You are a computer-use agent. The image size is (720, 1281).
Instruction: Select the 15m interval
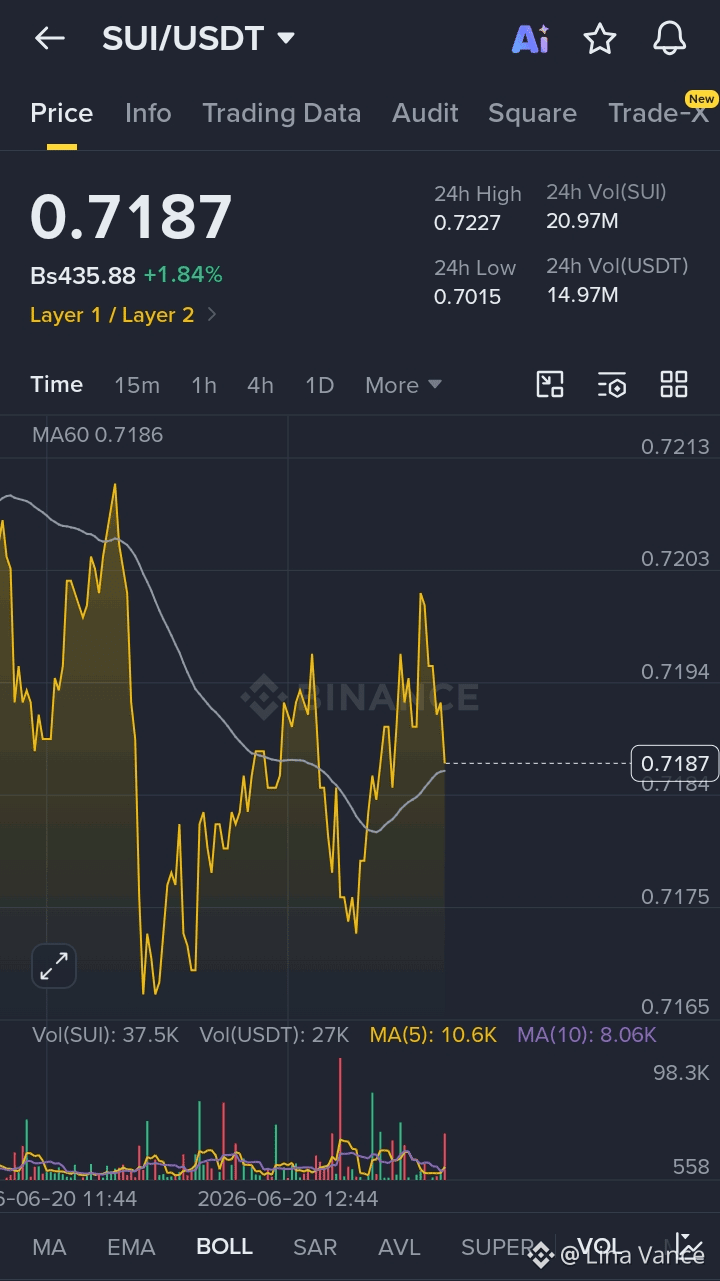pyautogui.click(x=137, y=385)
